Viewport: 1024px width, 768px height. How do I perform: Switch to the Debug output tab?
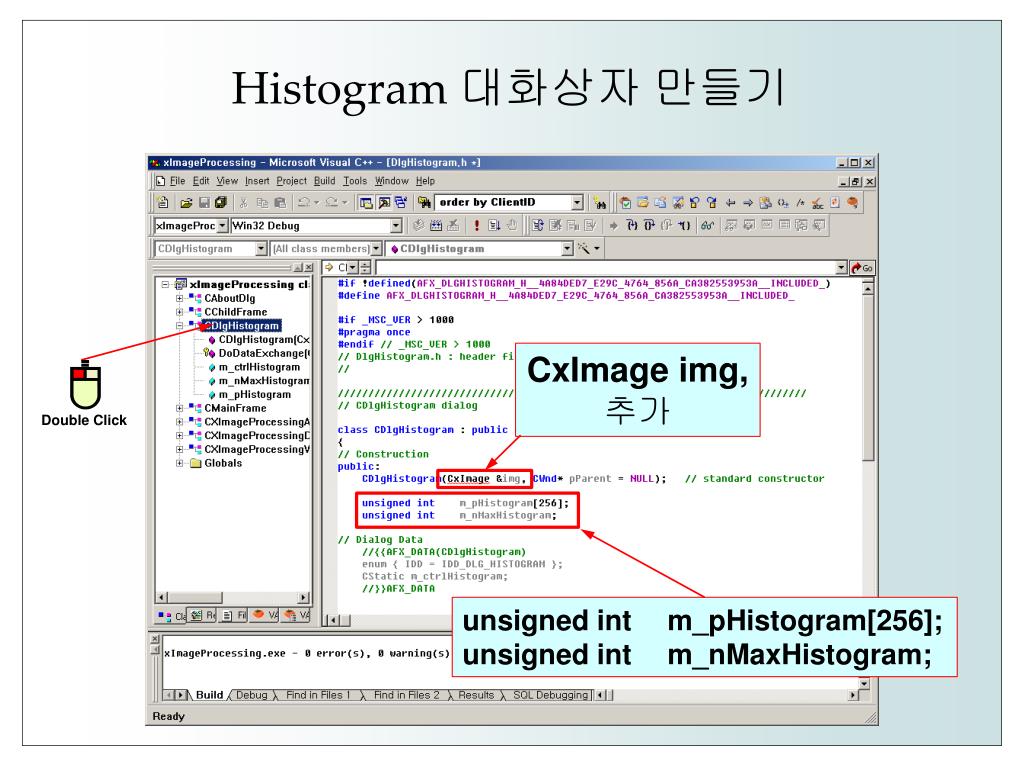[252, 696]
